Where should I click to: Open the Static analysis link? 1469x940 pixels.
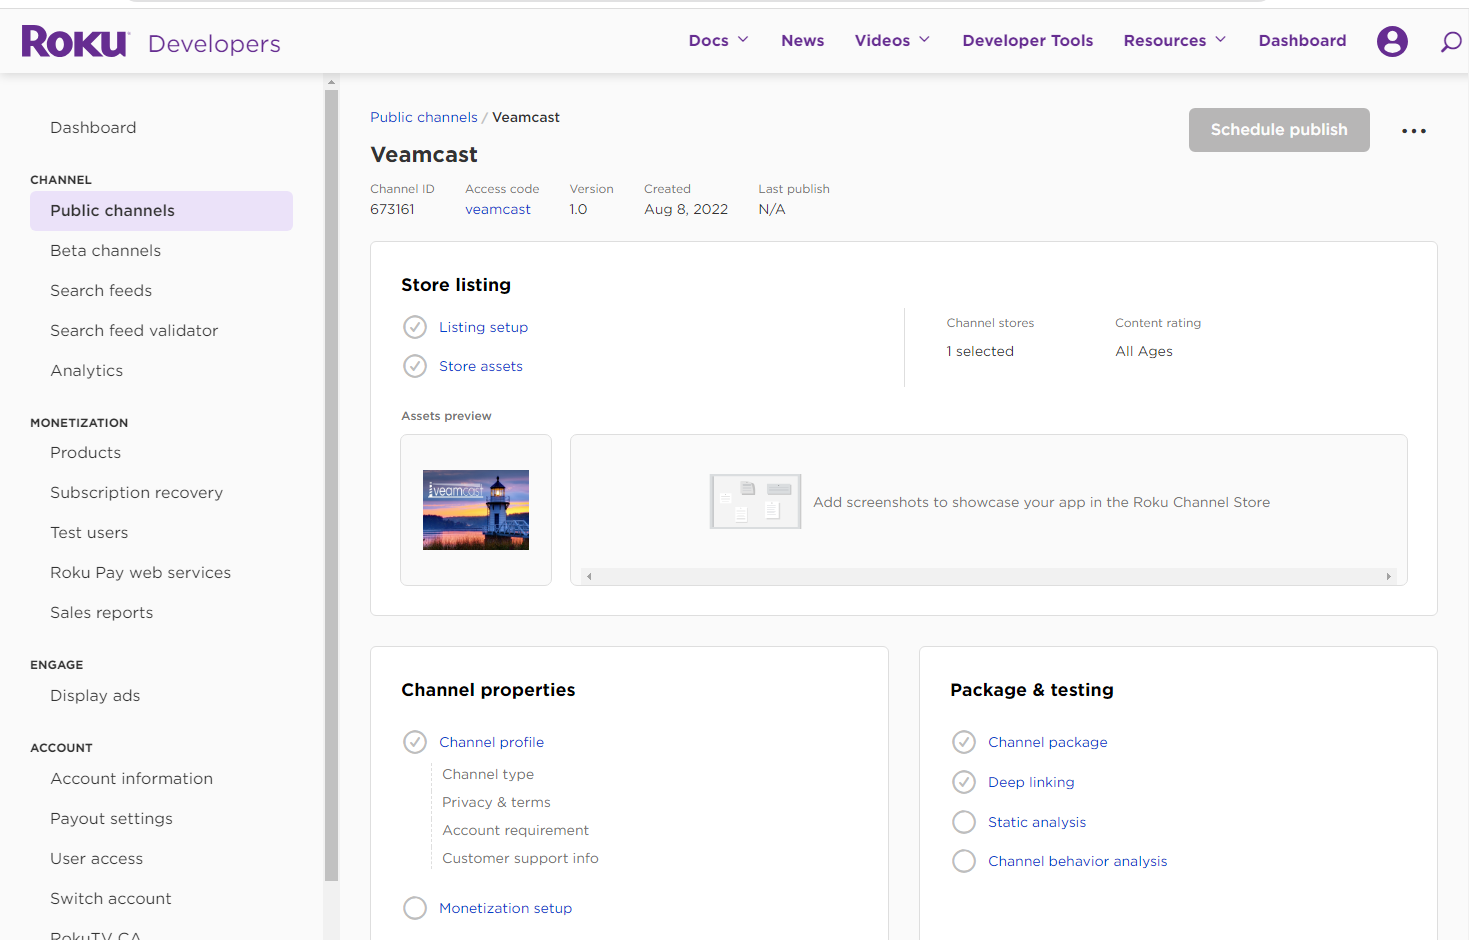[x=1037, y=822]
